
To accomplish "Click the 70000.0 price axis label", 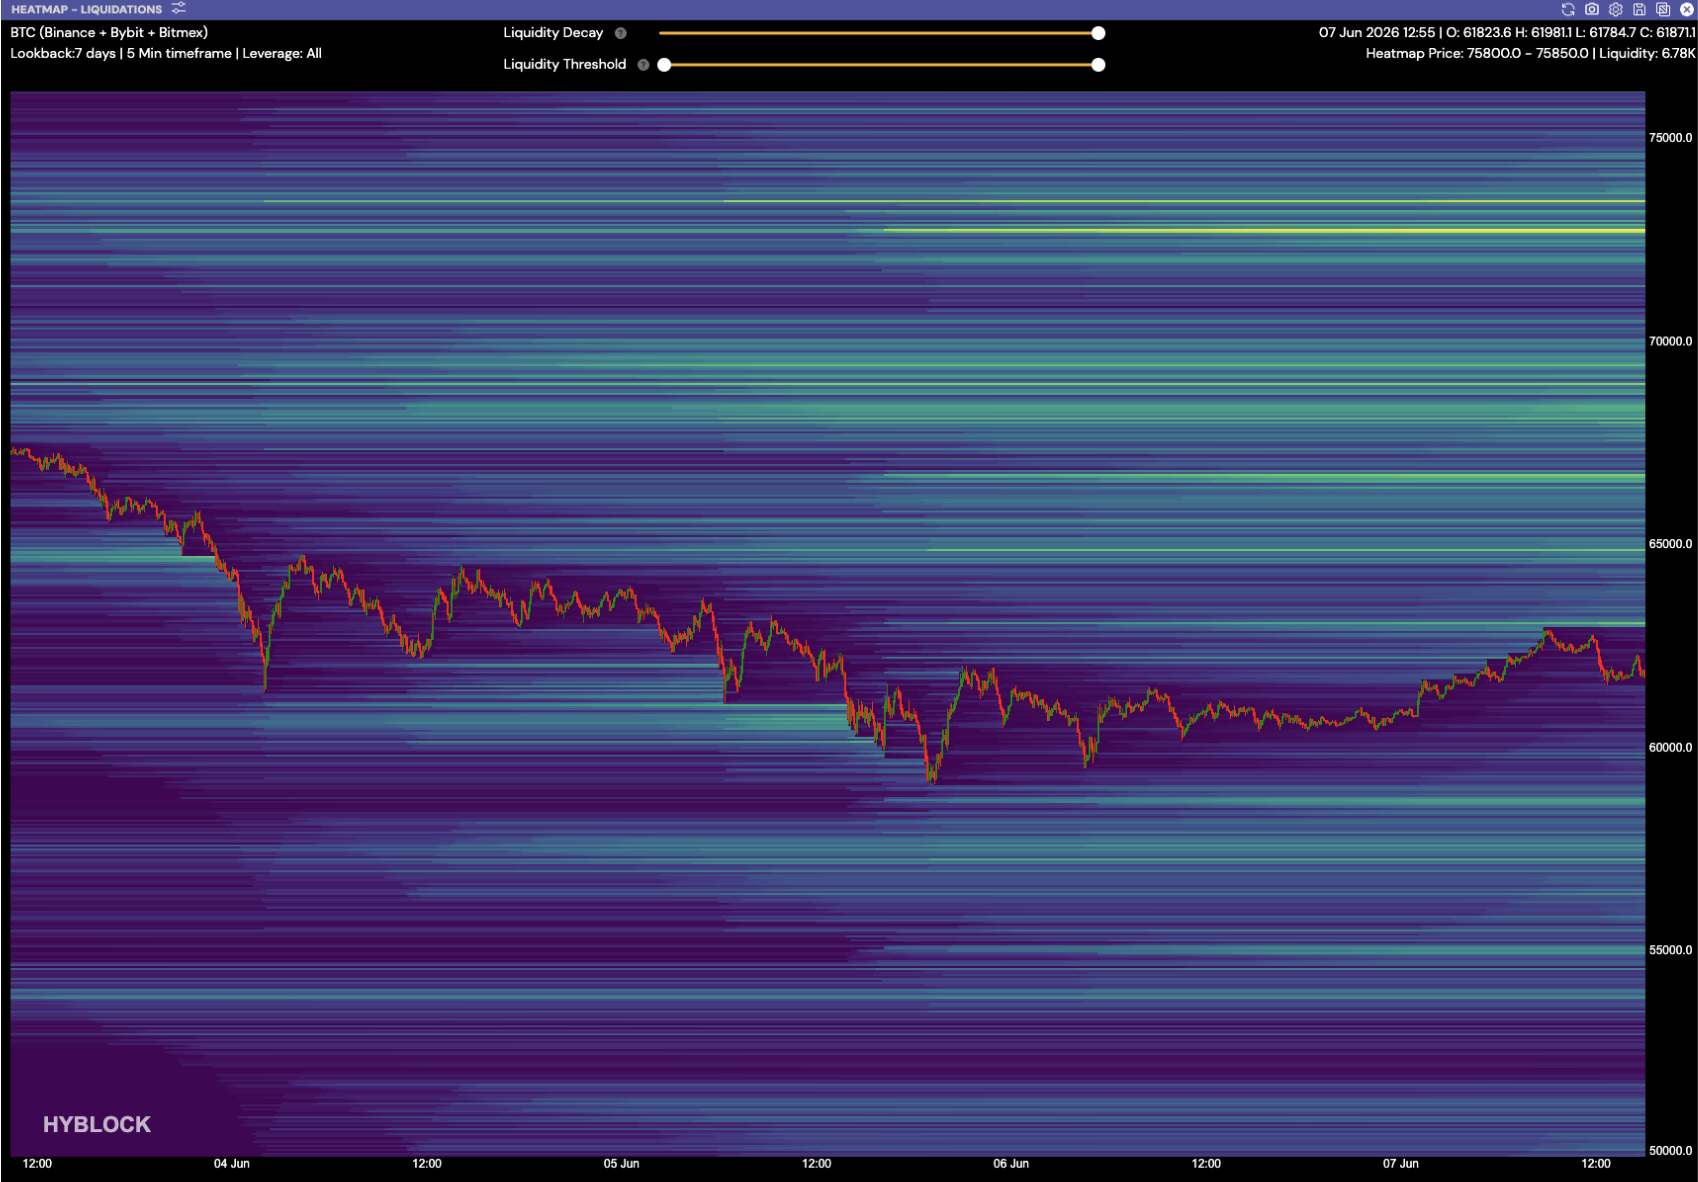I will point(1670,341).
